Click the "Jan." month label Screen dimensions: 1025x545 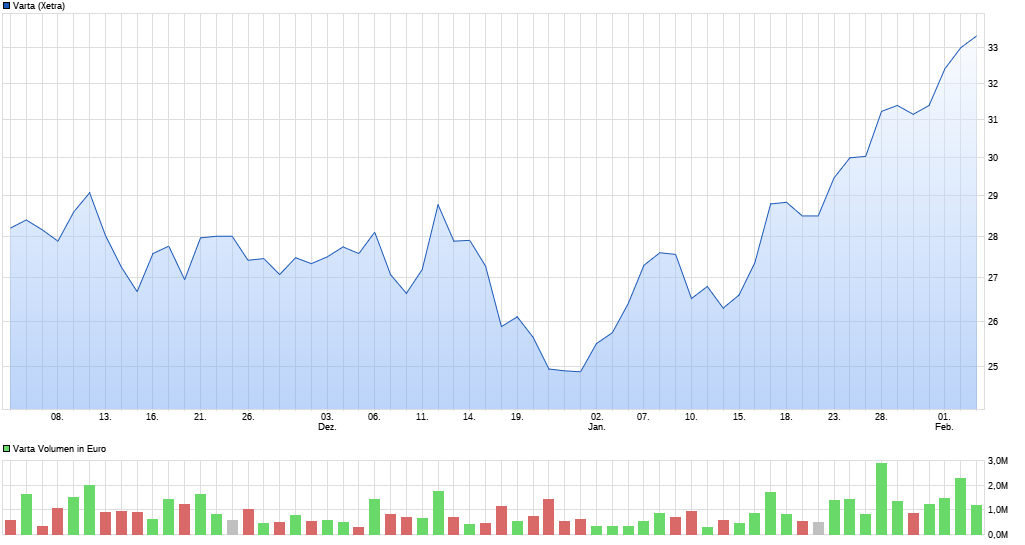point(596,427)
